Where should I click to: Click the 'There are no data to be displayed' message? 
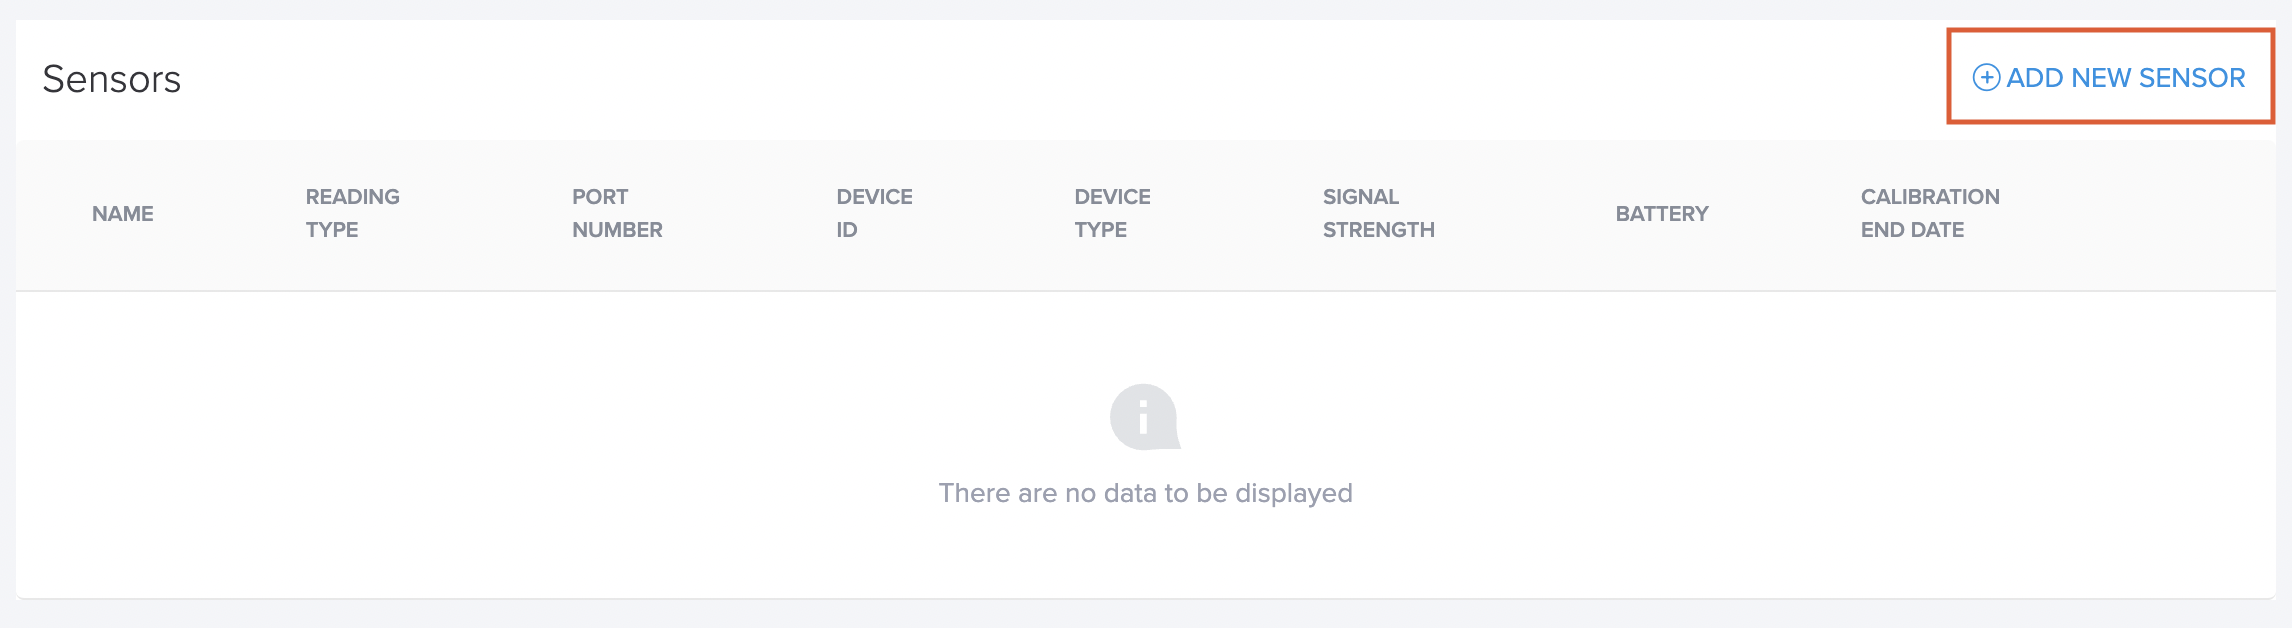tap(1145, 493)
